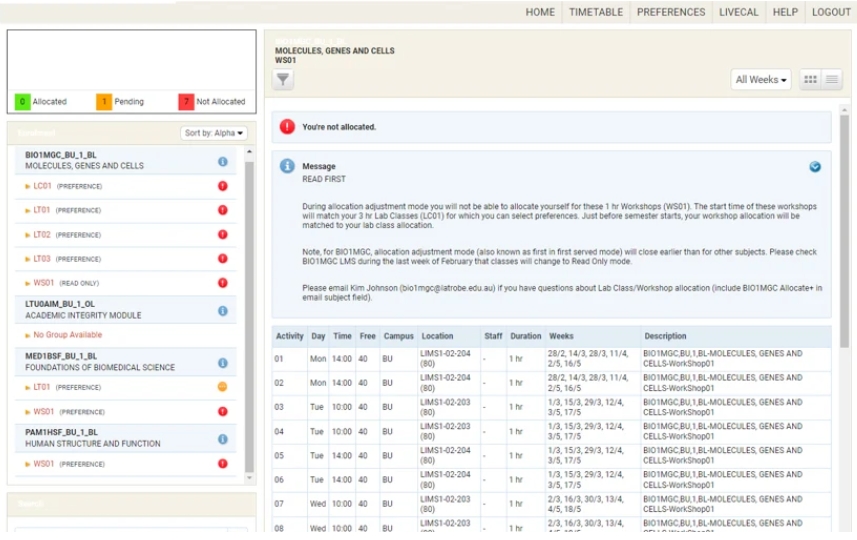The width and height of the screenshot is (857, 540).
Task: Go to HOME in top navigation
Action: 540,12
